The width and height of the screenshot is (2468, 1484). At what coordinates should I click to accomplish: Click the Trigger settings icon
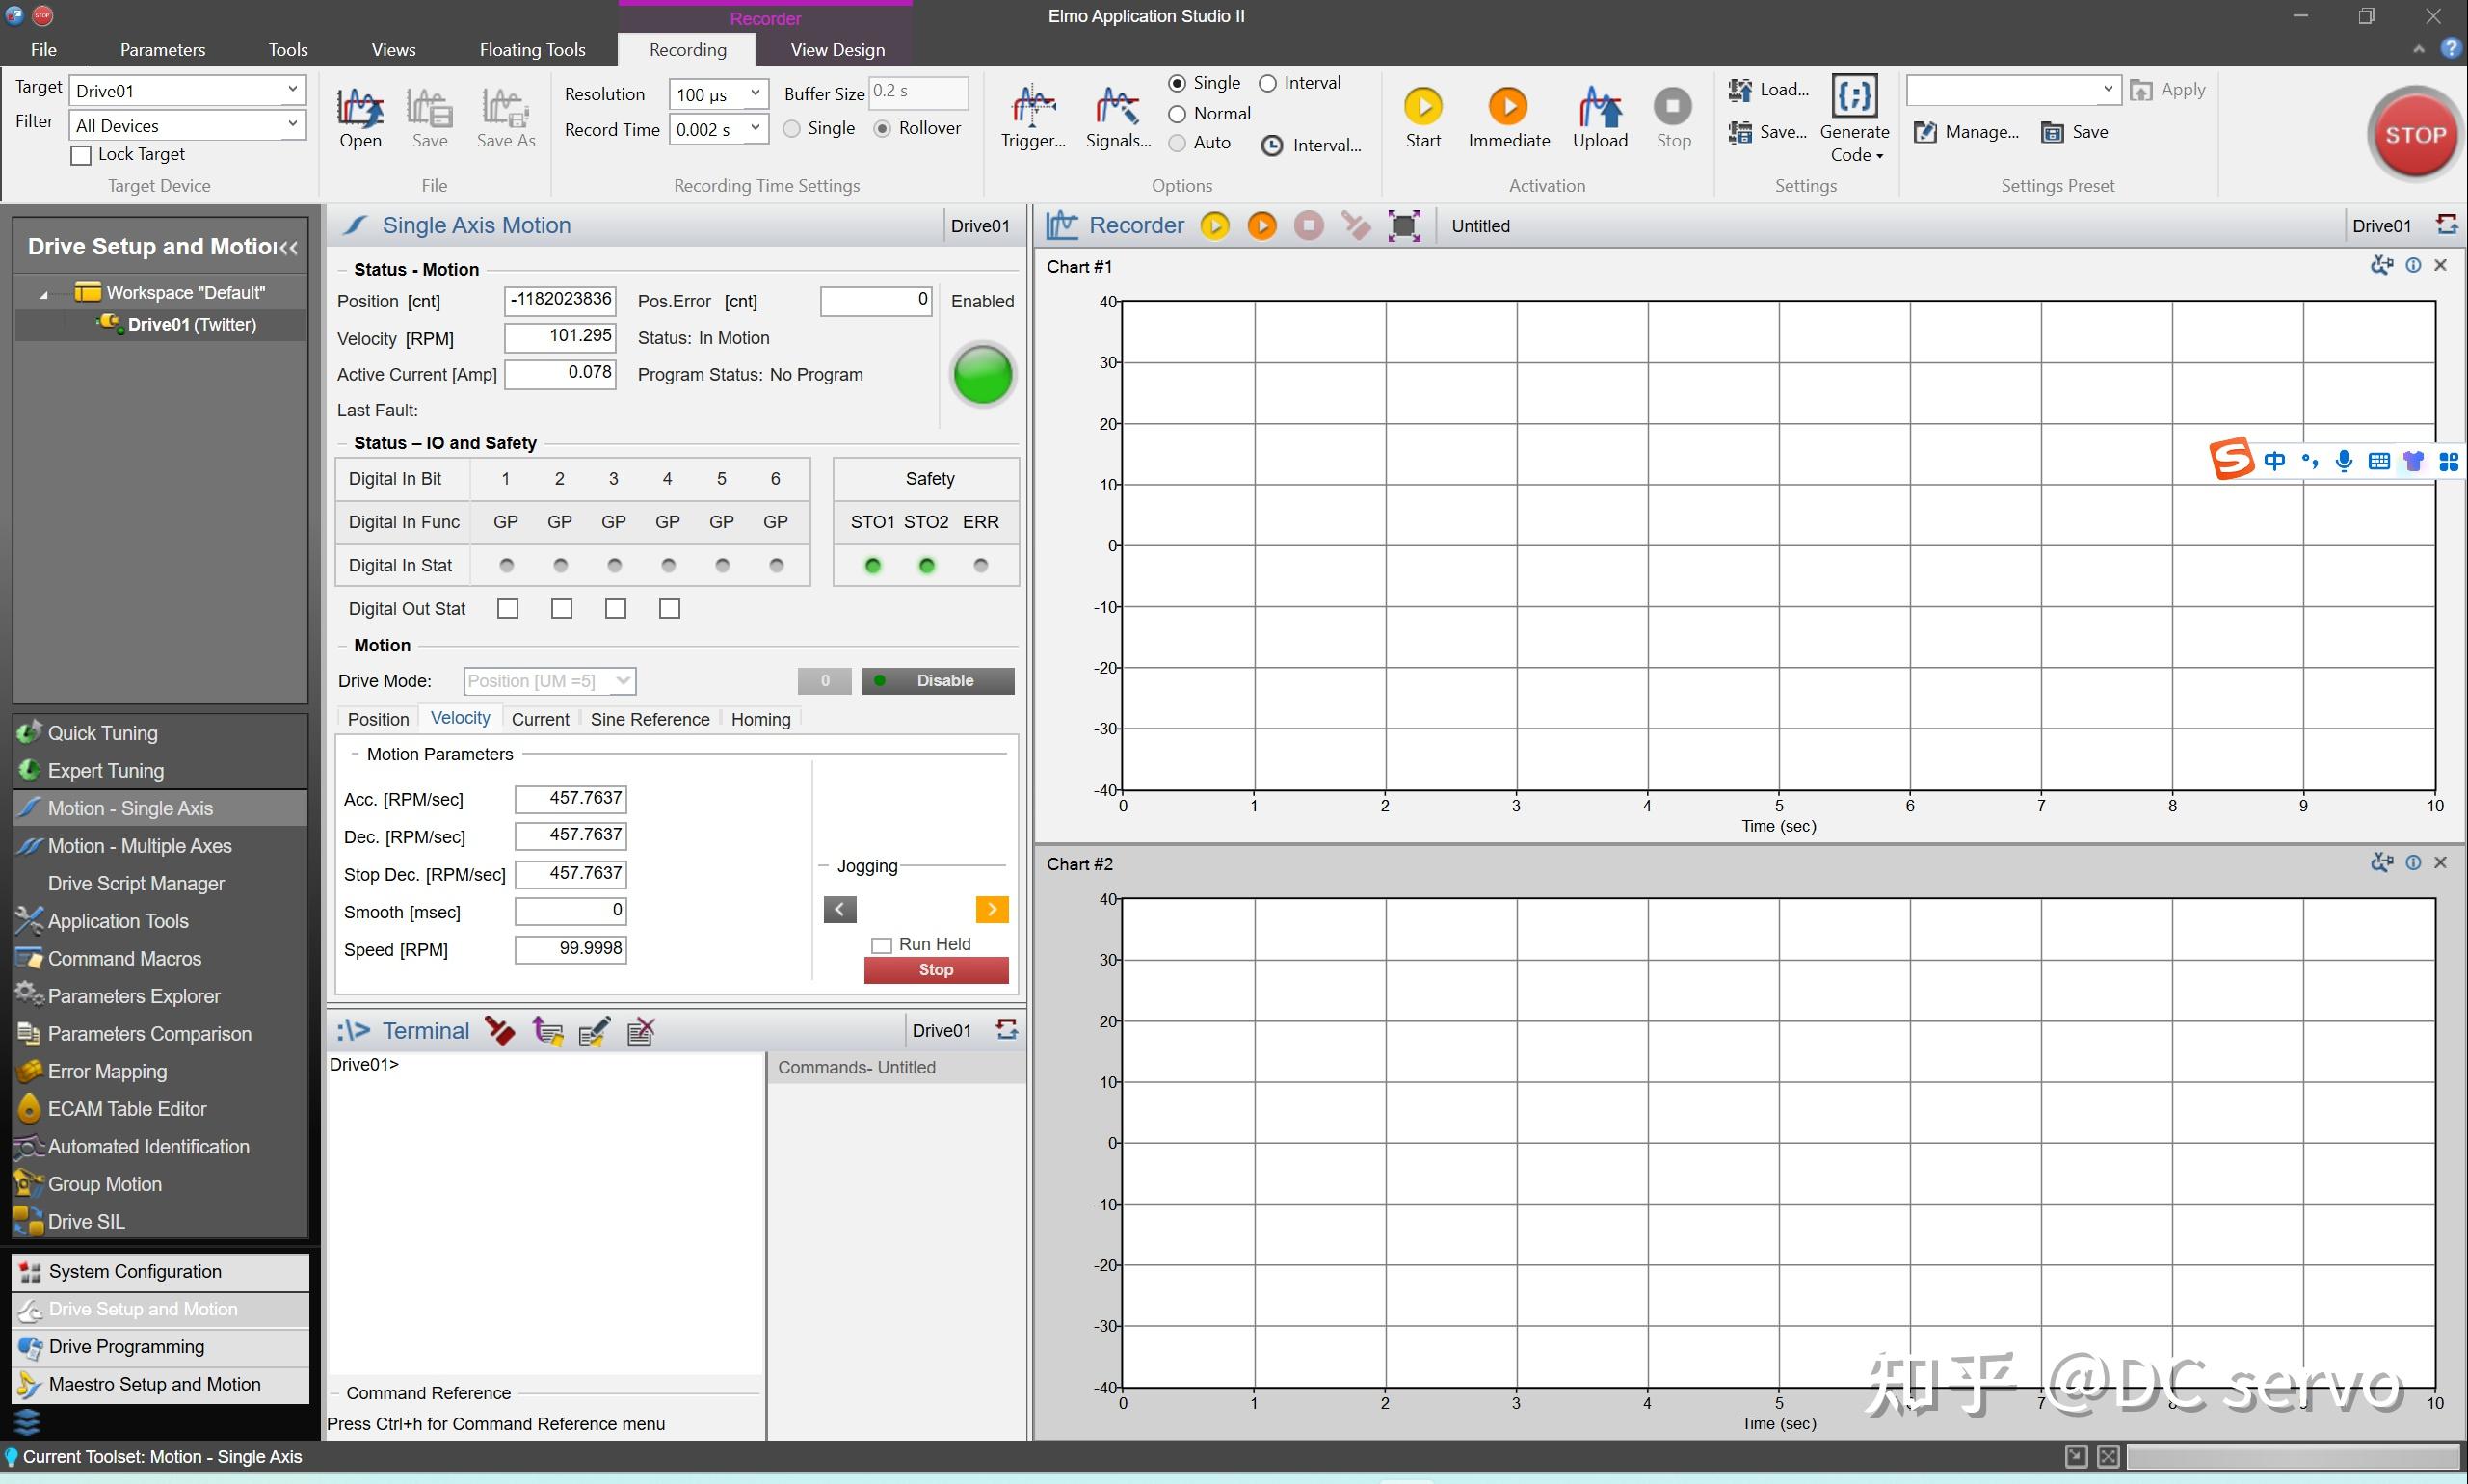[x=1033, y=107]
